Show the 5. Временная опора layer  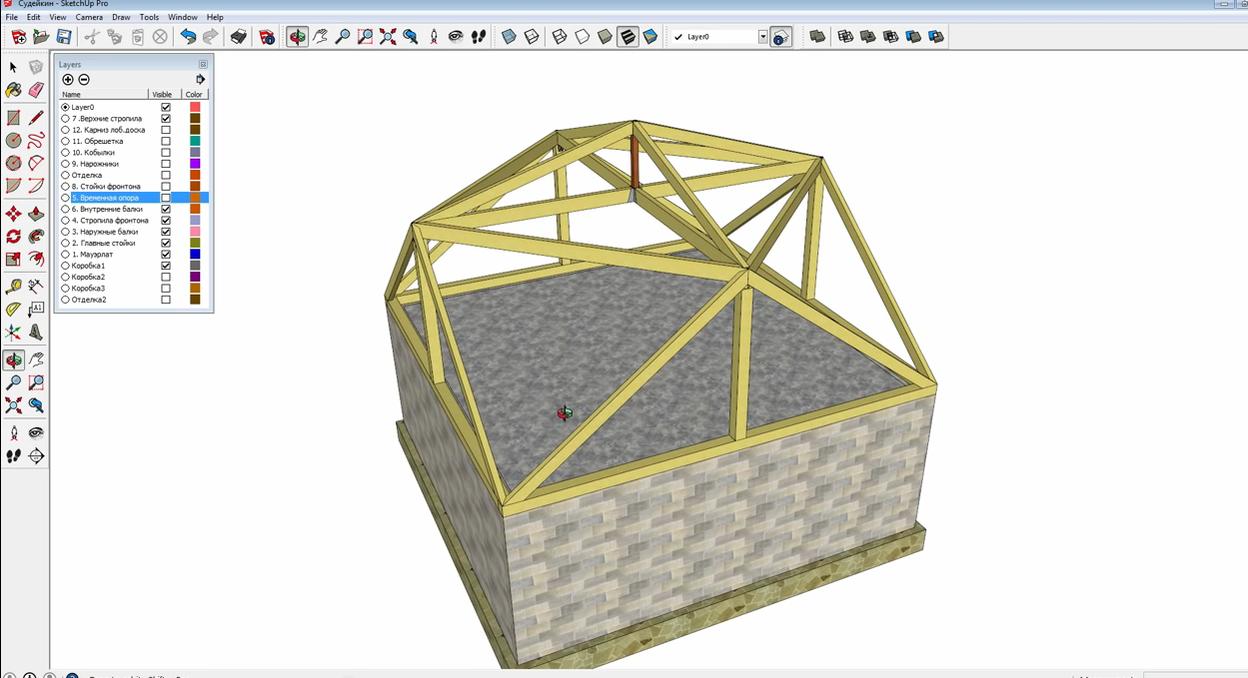click(166, 198)
